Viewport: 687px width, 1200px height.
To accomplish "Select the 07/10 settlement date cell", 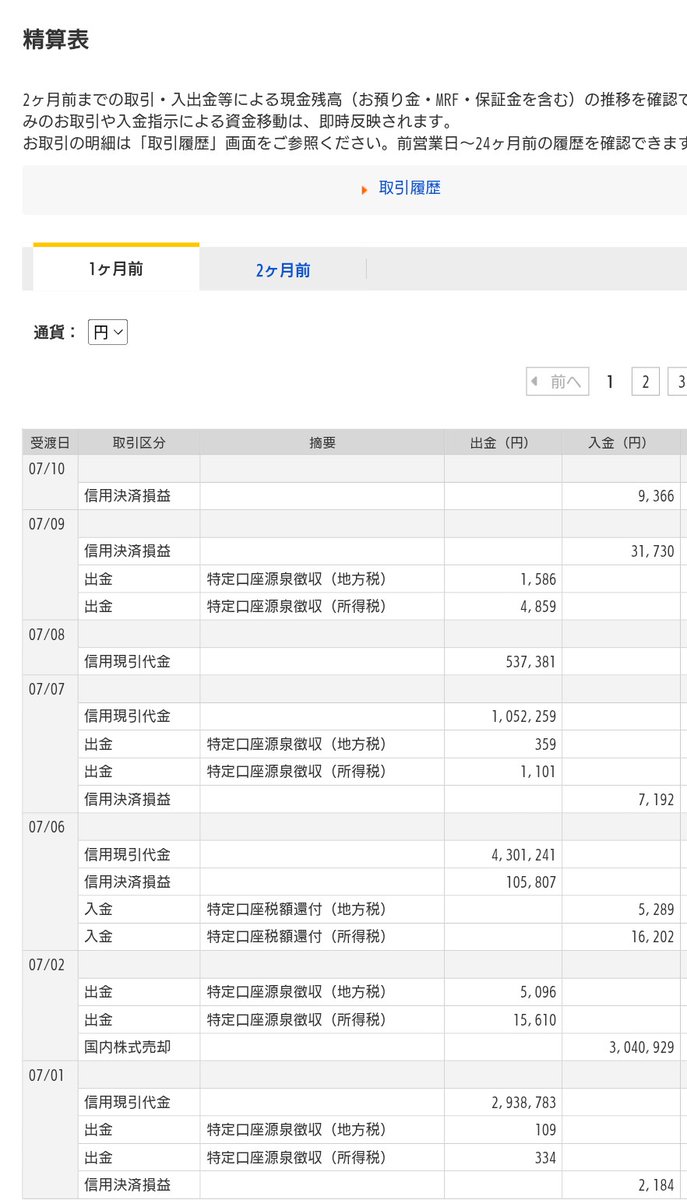I will click(x=50, y=482).
